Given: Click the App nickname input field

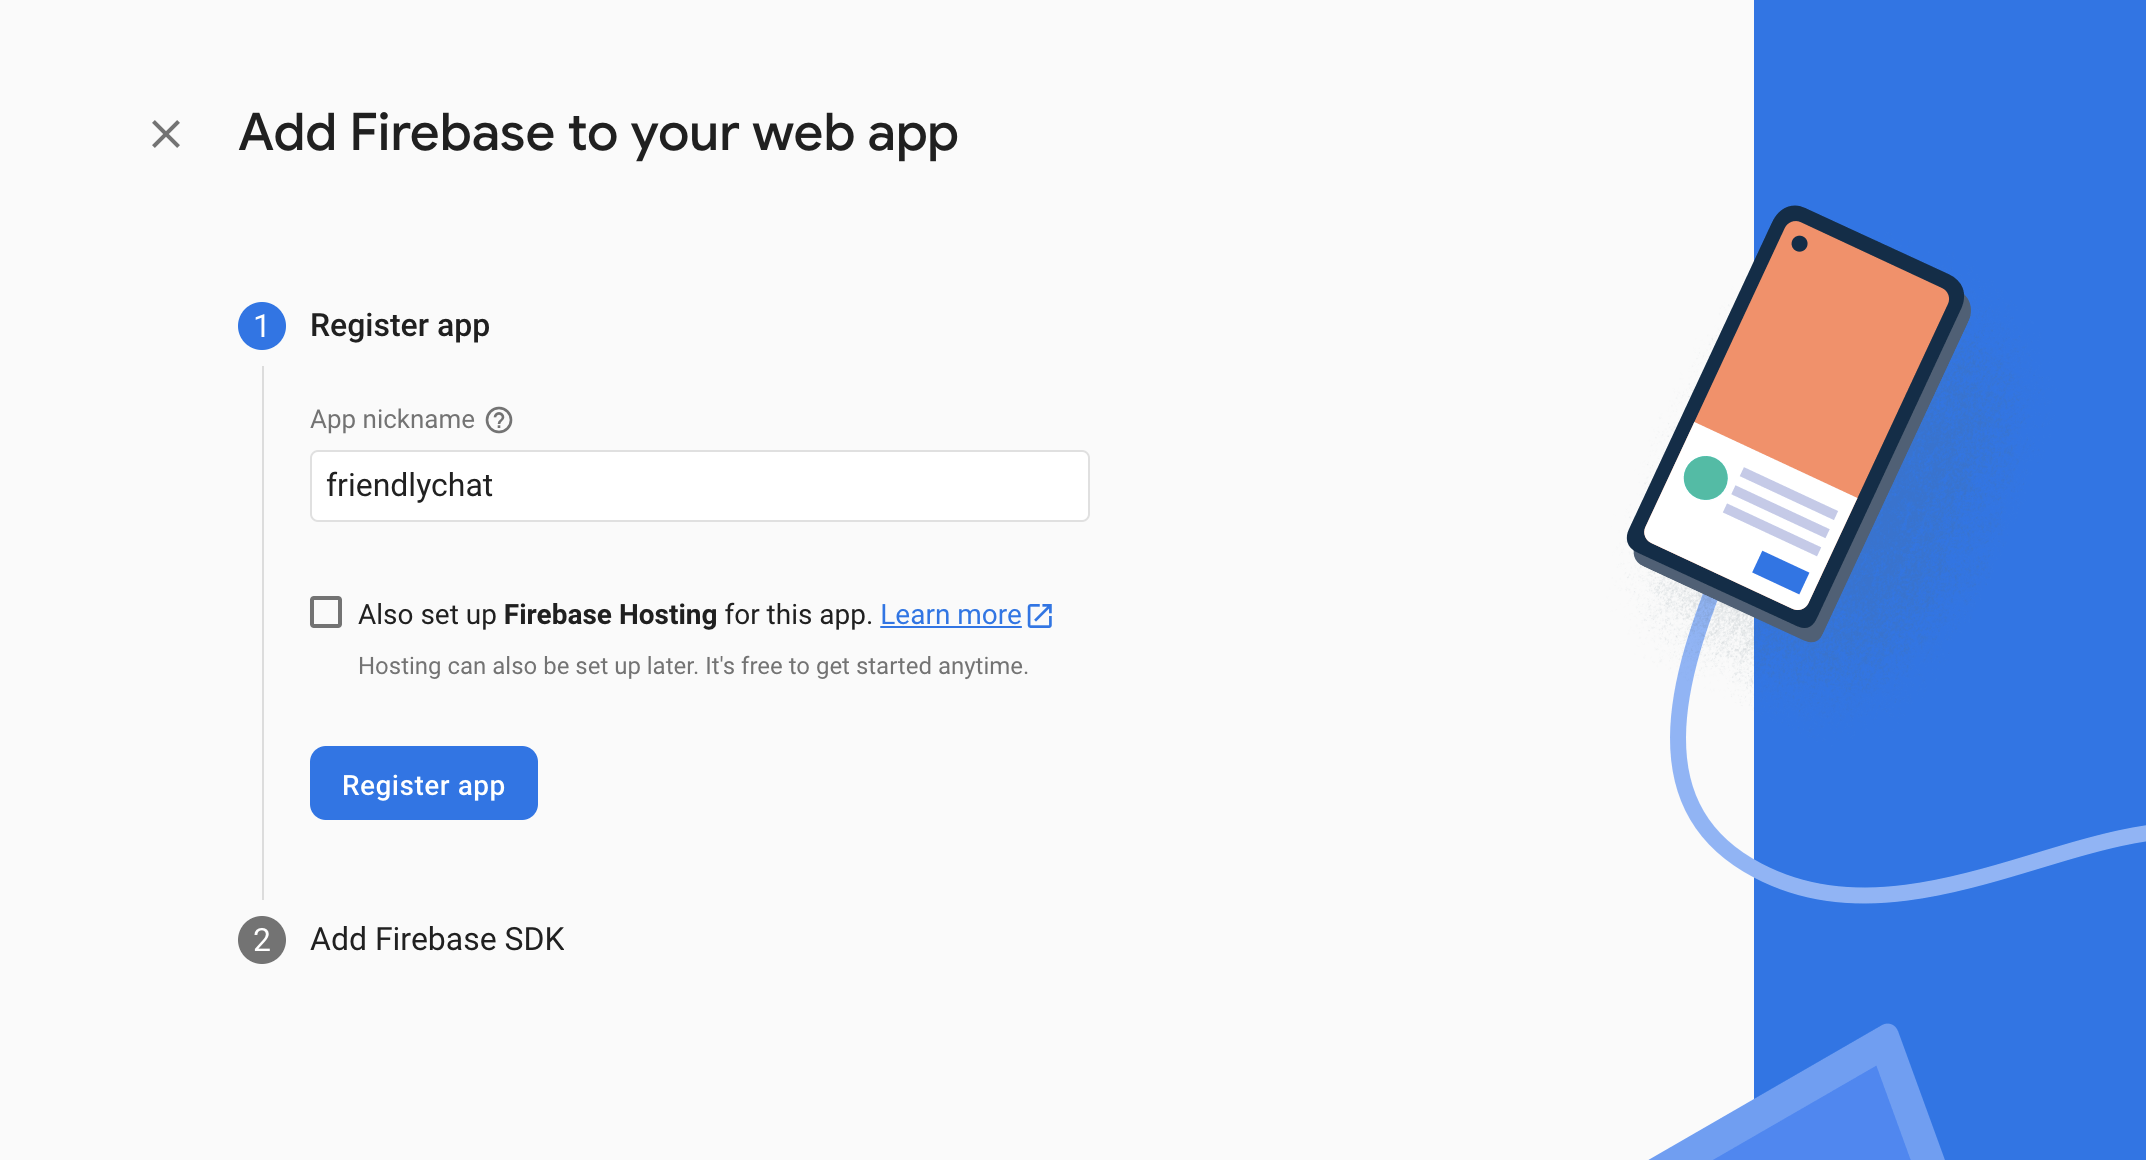Looking at the screenshot, I should coord(700,484).
